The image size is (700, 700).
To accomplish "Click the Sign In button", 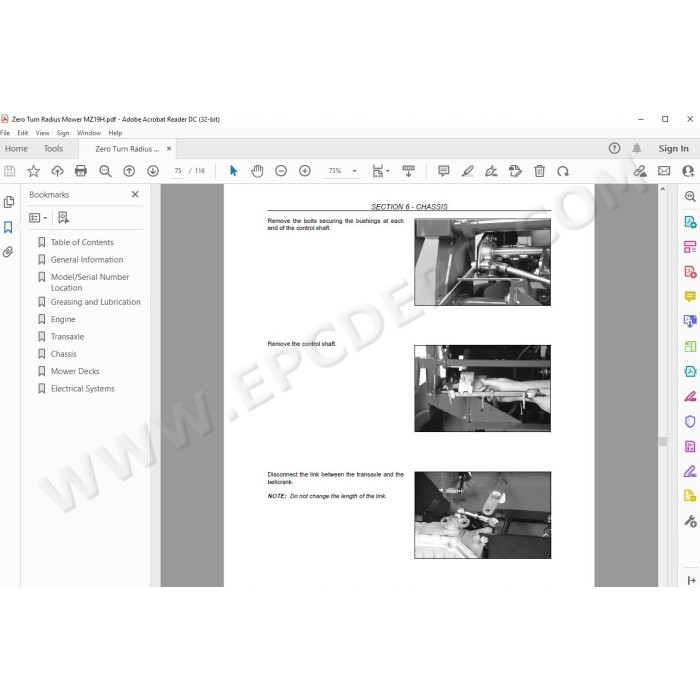I will 673,149.
